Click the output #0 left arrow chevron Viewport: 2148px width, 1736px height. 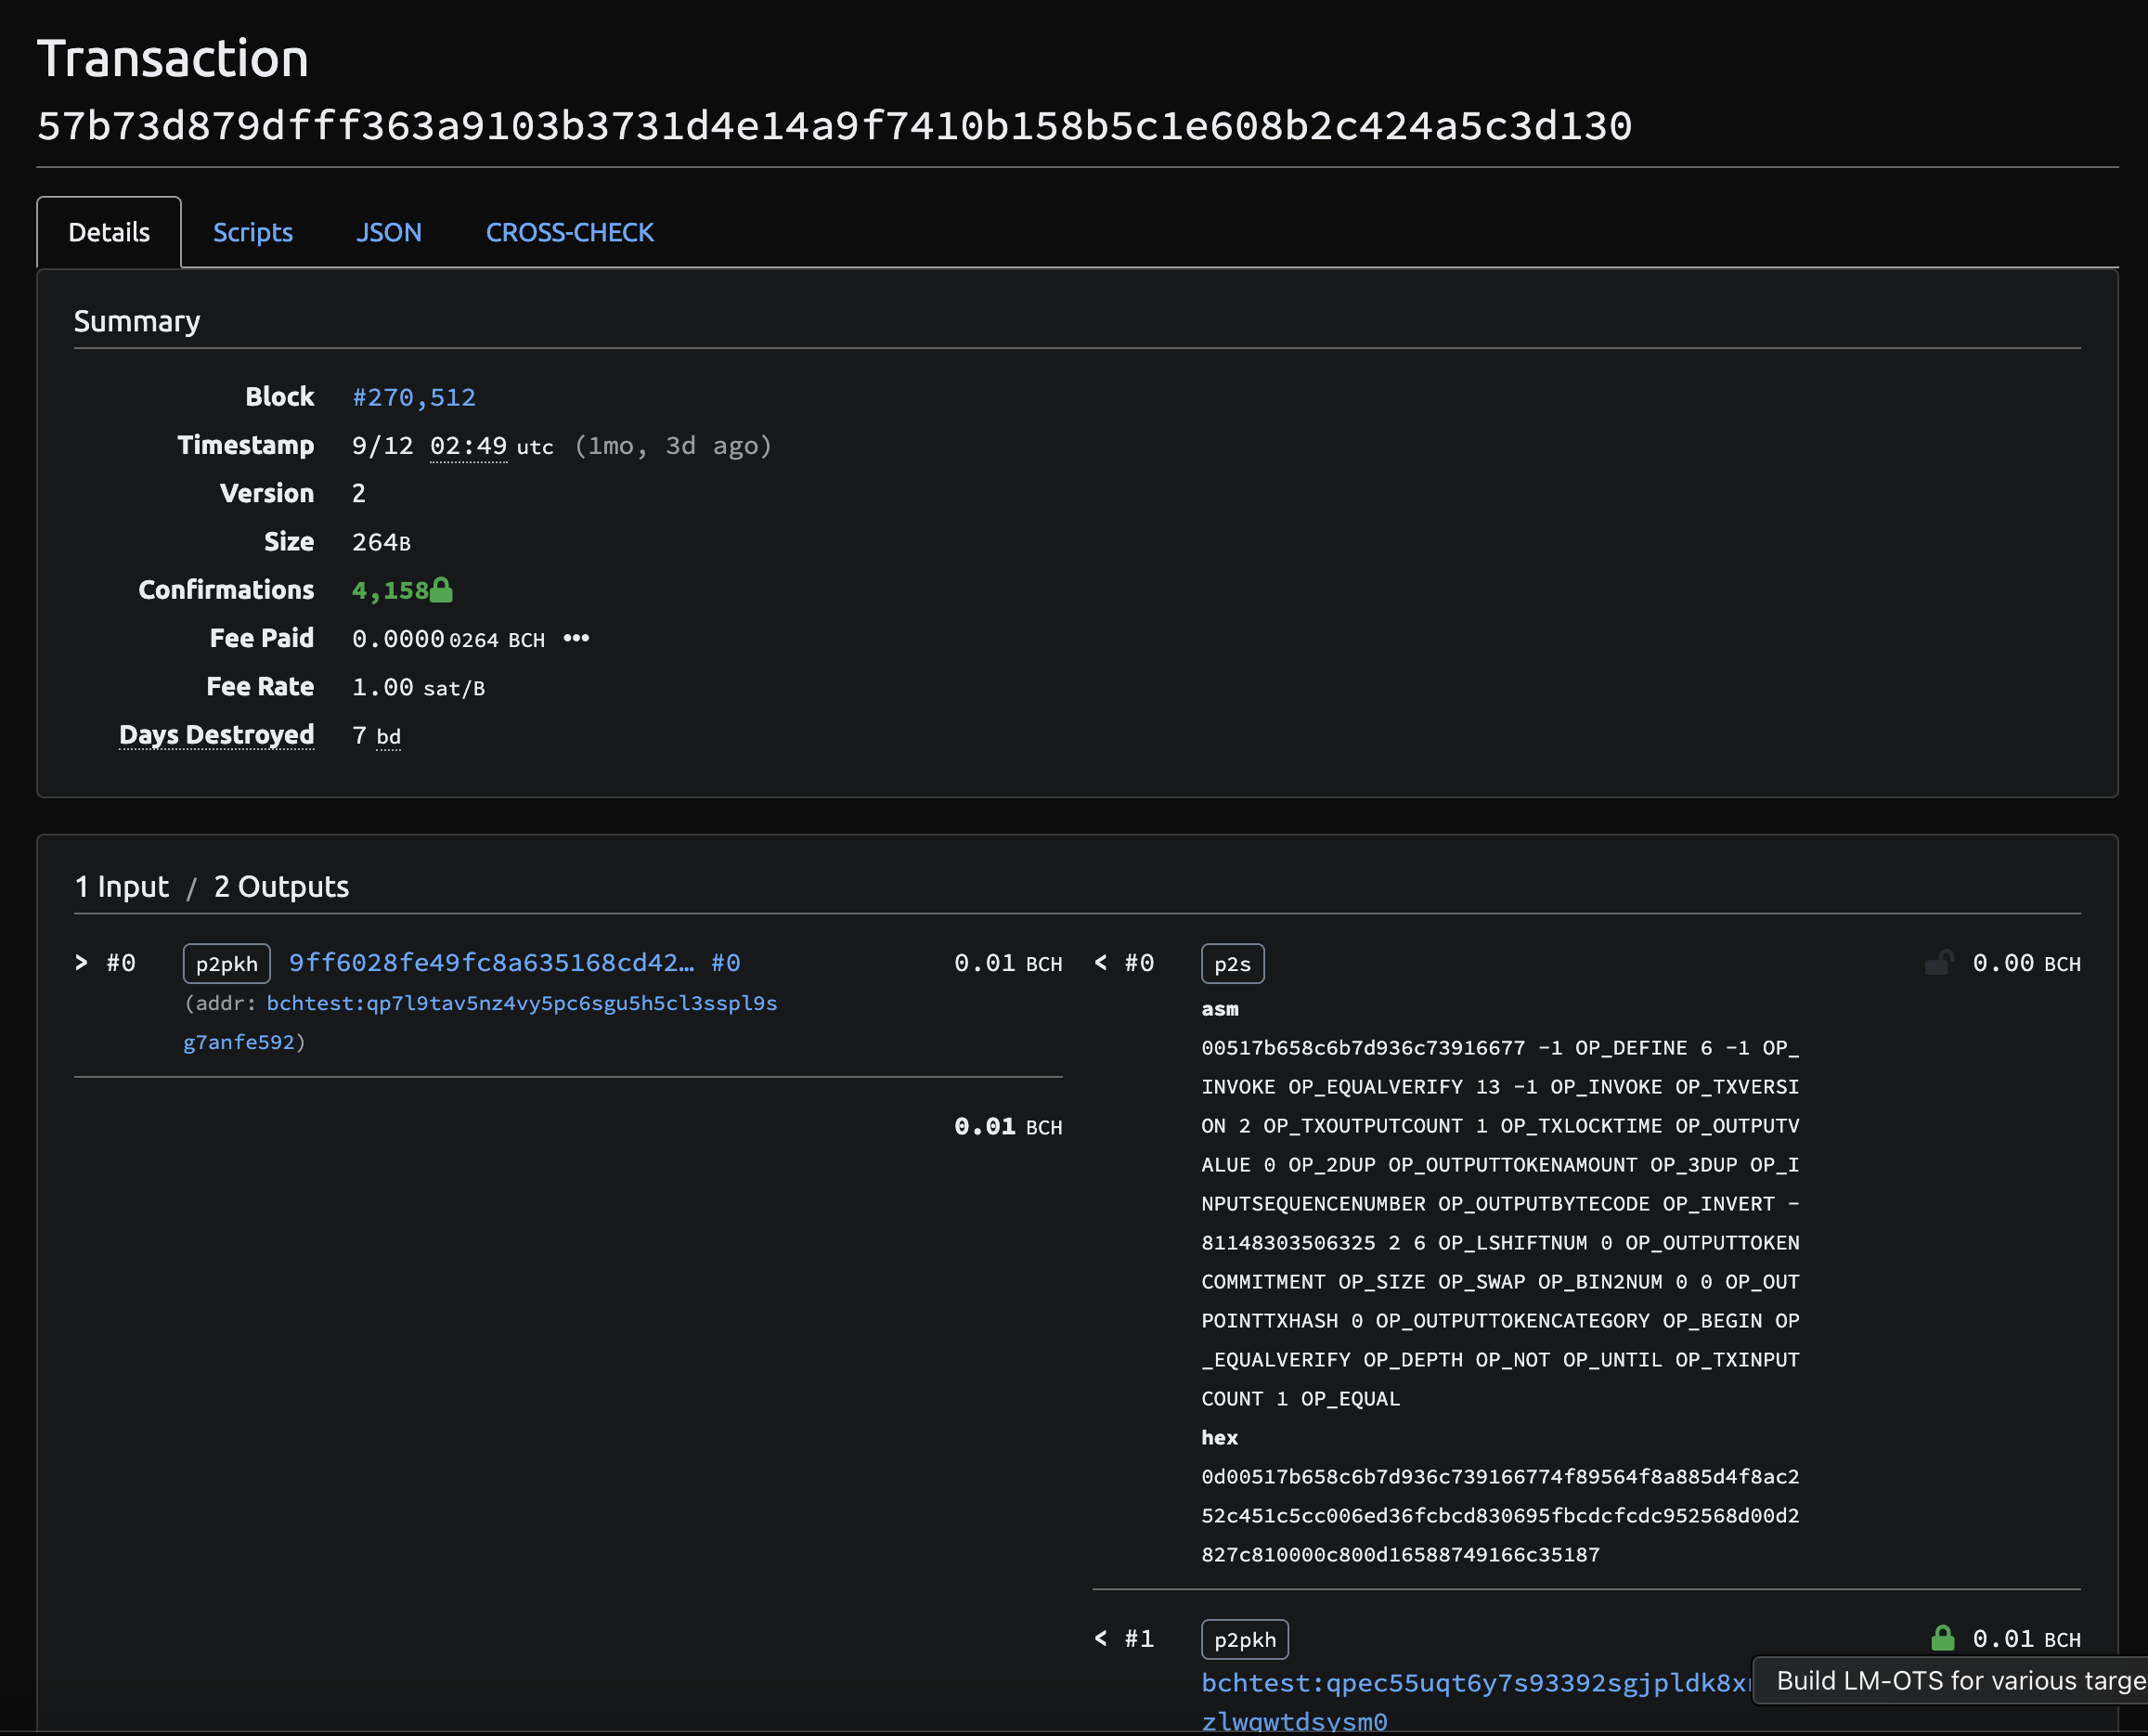[1101, 962]
